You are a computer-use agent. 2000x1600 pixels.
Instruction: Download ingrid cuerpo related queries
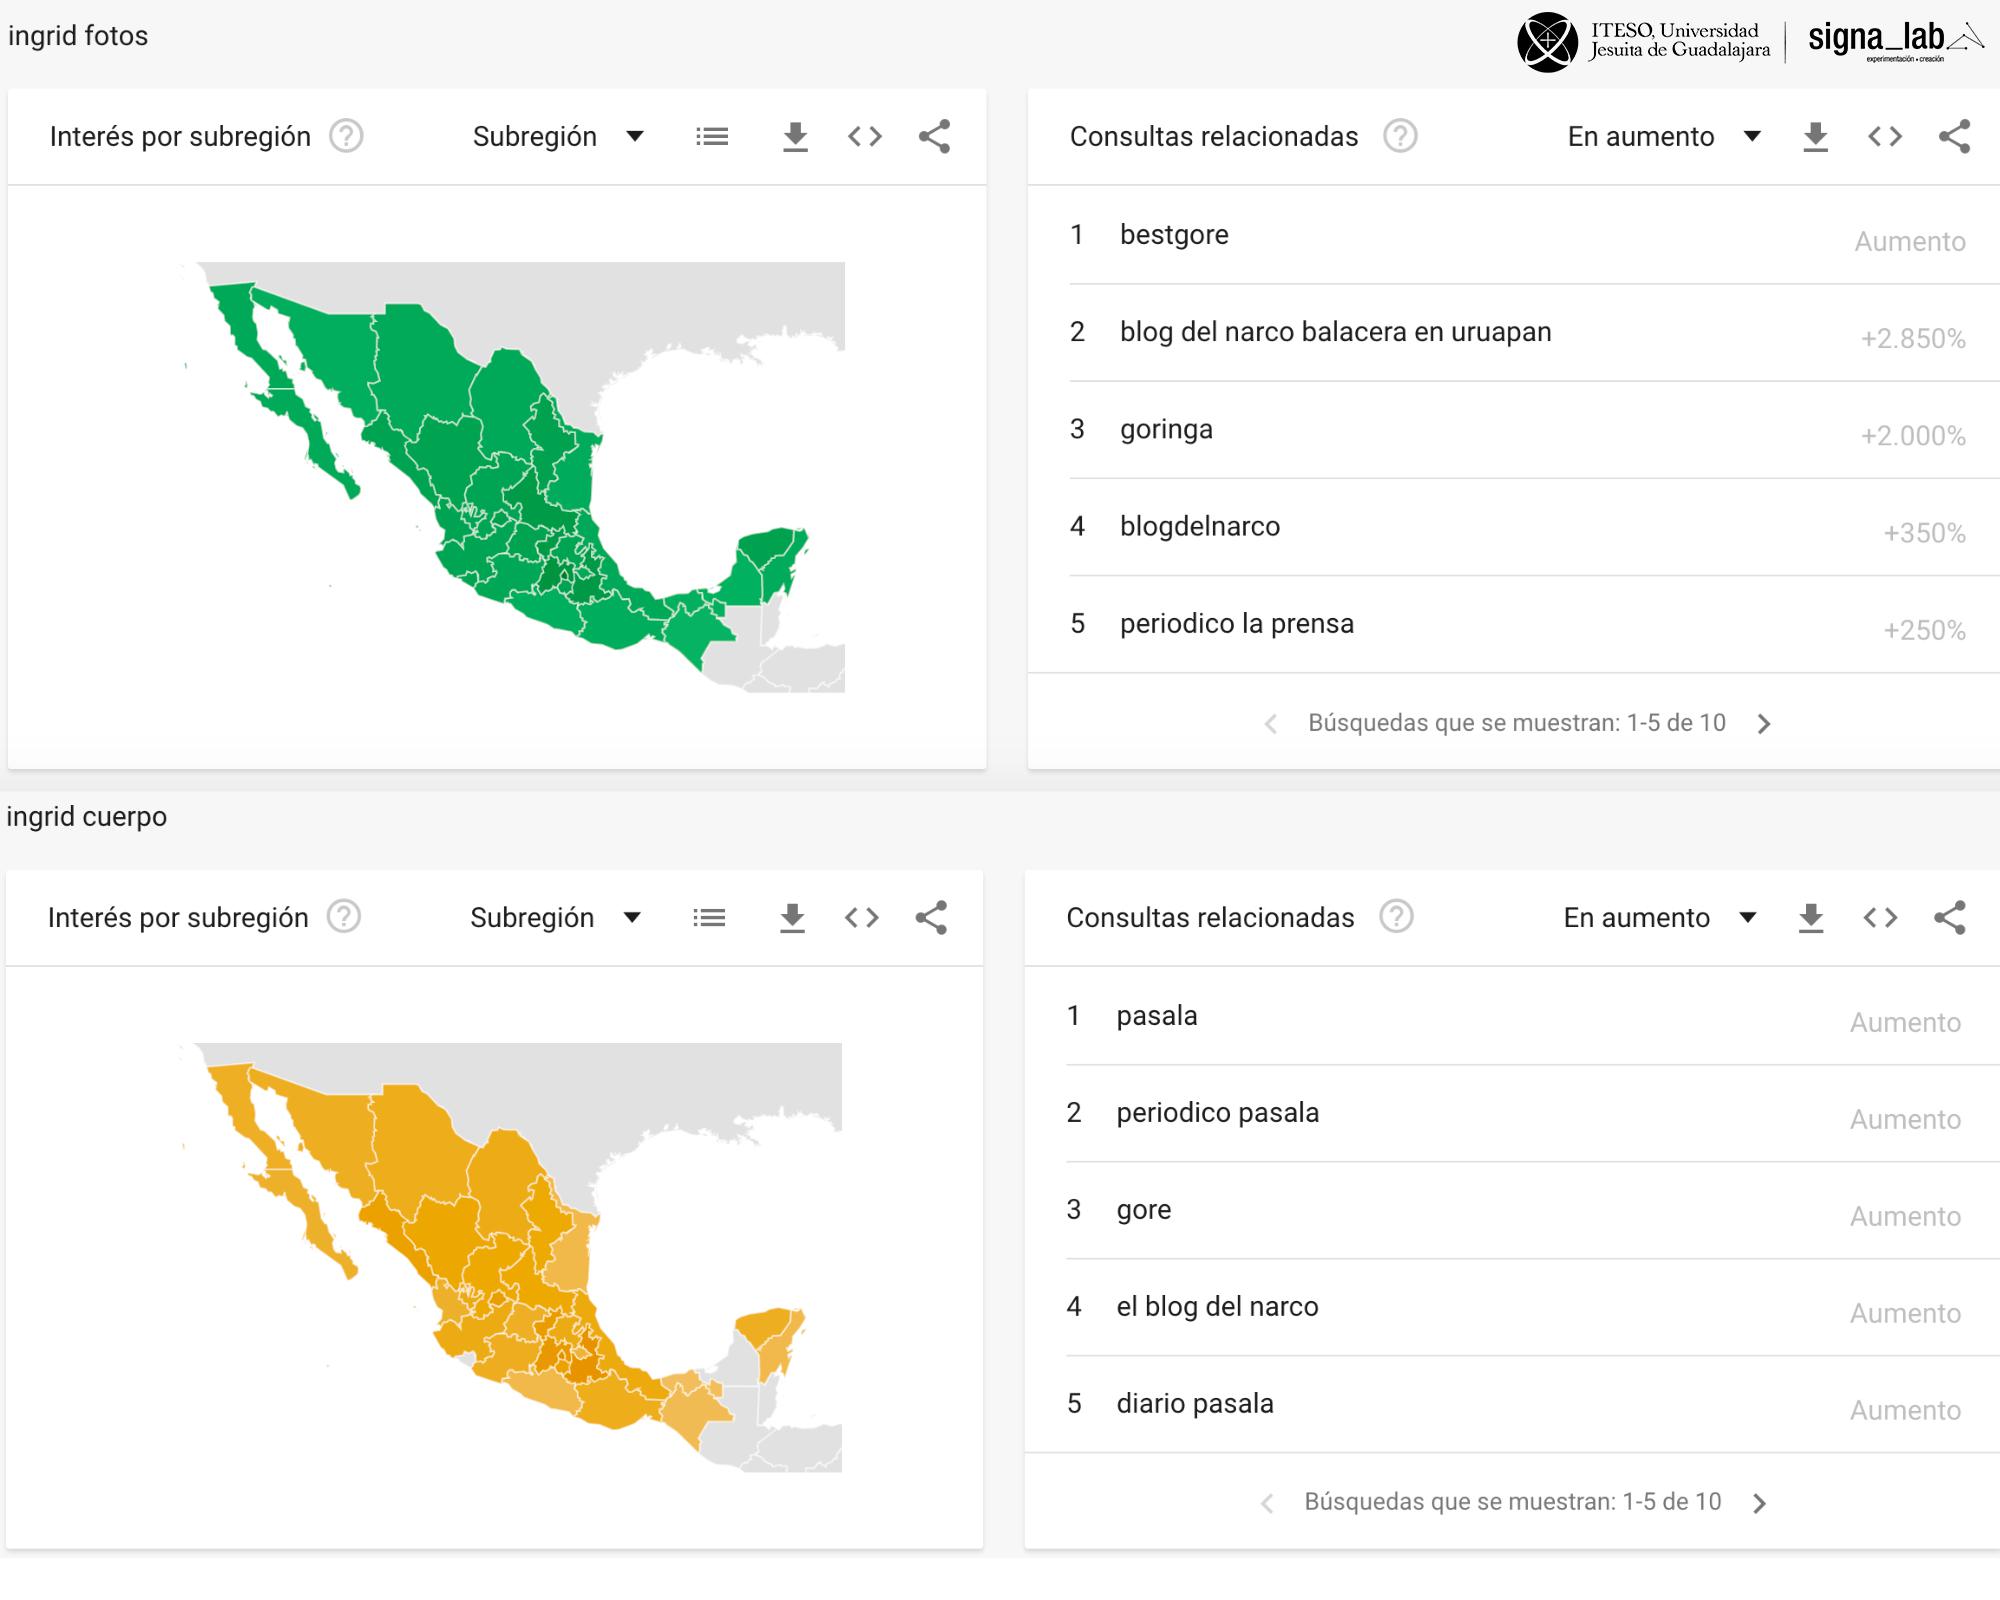[1811, 917]
